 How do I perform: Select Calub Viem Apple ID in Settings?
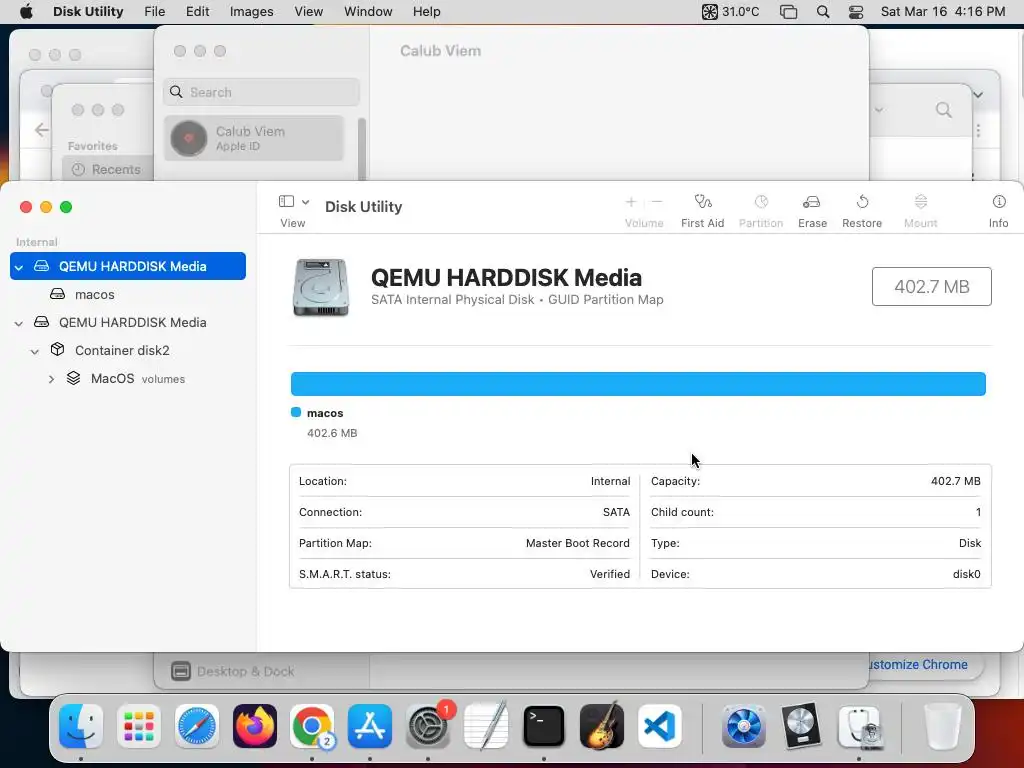253,138
